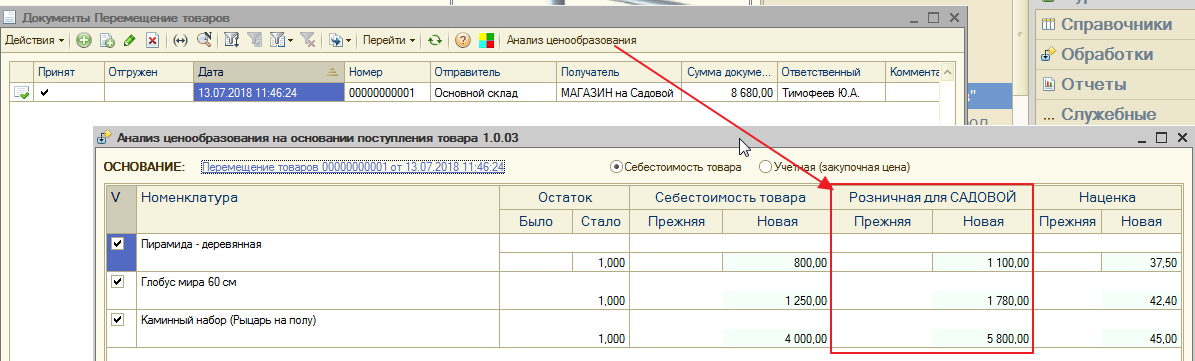
Task: Click new markup value 42,40
Action: [x=1142, y=300]
